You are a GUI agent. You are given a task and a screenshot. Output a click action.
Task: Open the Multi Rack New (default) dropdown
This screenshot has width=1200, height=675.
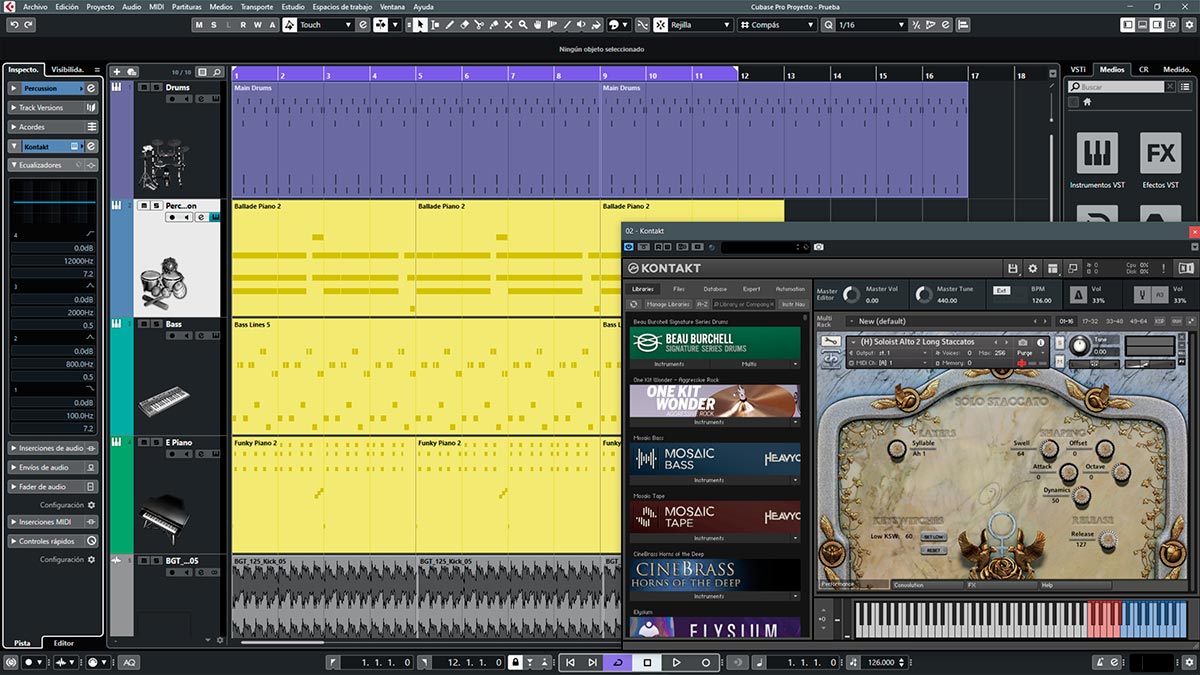946,321
